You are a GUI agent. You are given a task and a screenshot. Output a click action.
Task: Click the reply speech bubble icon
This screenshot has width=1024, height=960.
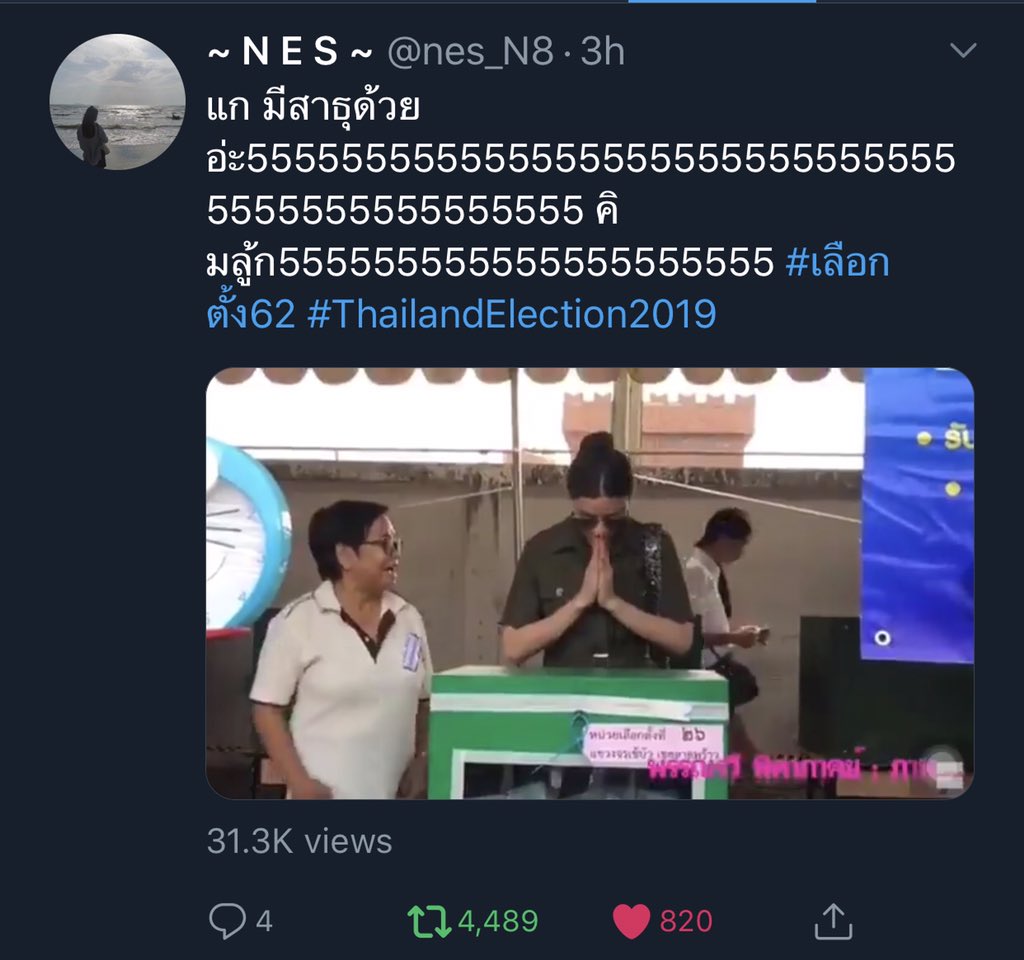click(x=227, y=921)
